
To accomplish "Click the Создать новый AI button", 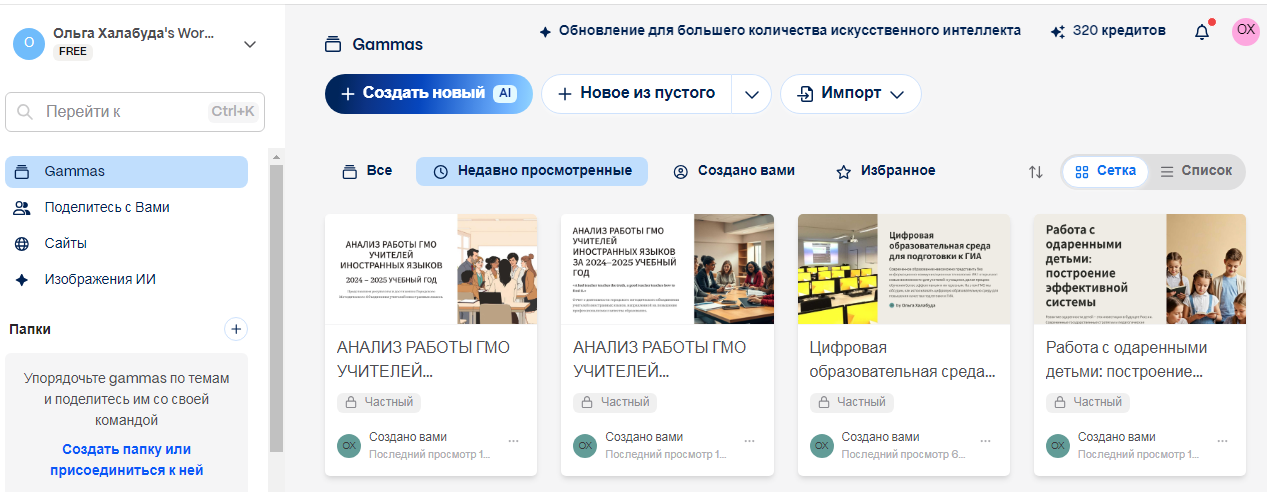I will click(428, 94).
